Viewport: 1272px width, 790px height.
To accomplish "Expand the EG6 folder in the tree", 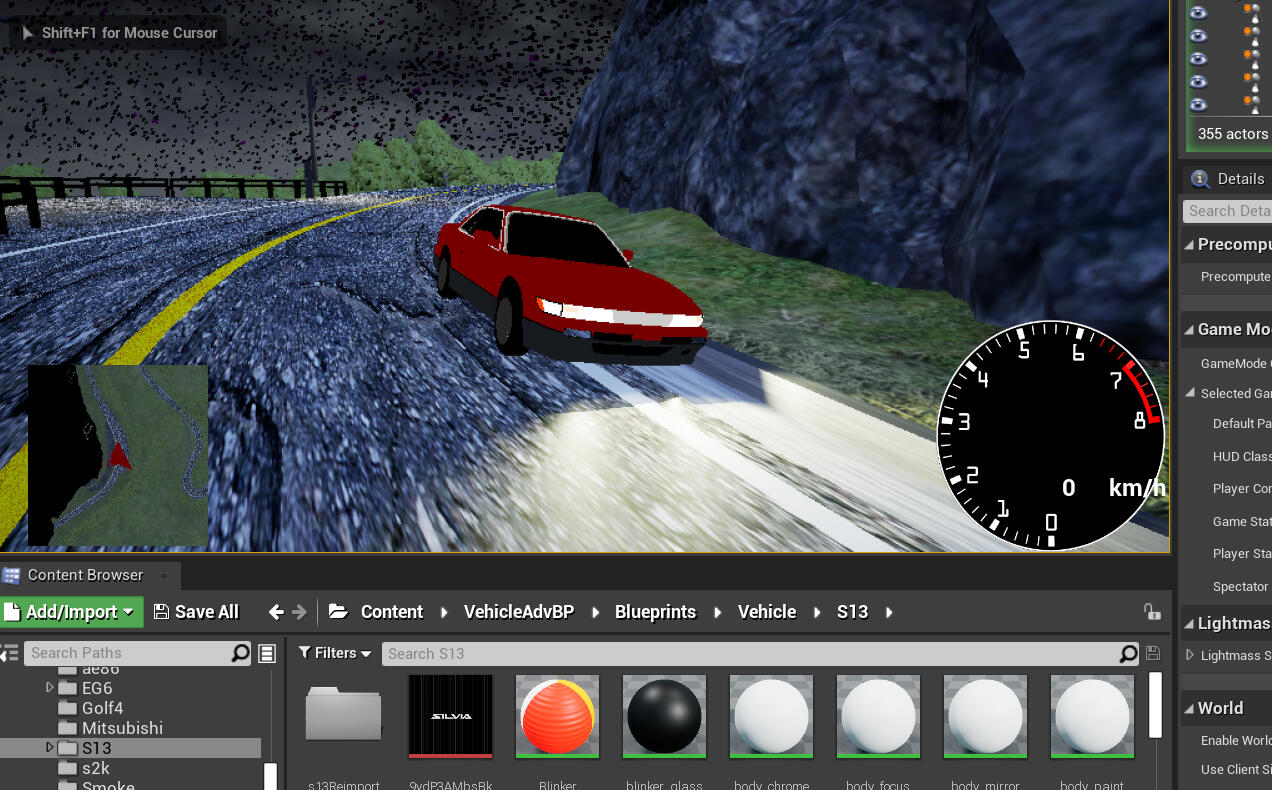I will (x=50, y=688).
